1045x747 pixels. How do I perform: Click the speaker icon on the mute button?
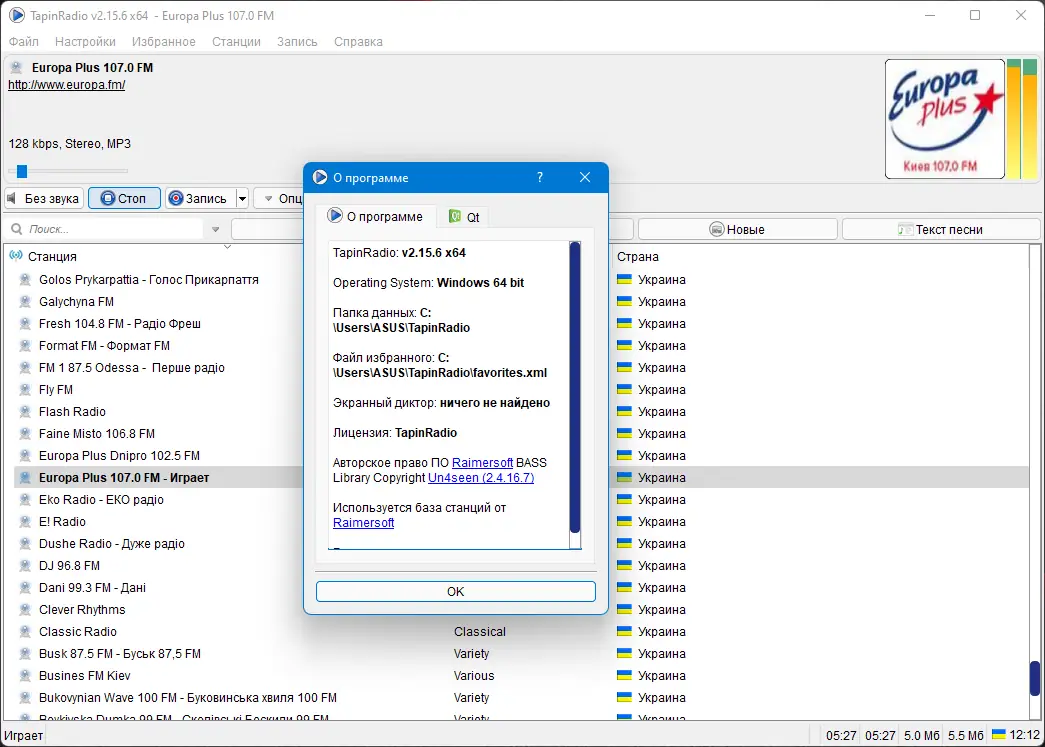click(11, 198)
